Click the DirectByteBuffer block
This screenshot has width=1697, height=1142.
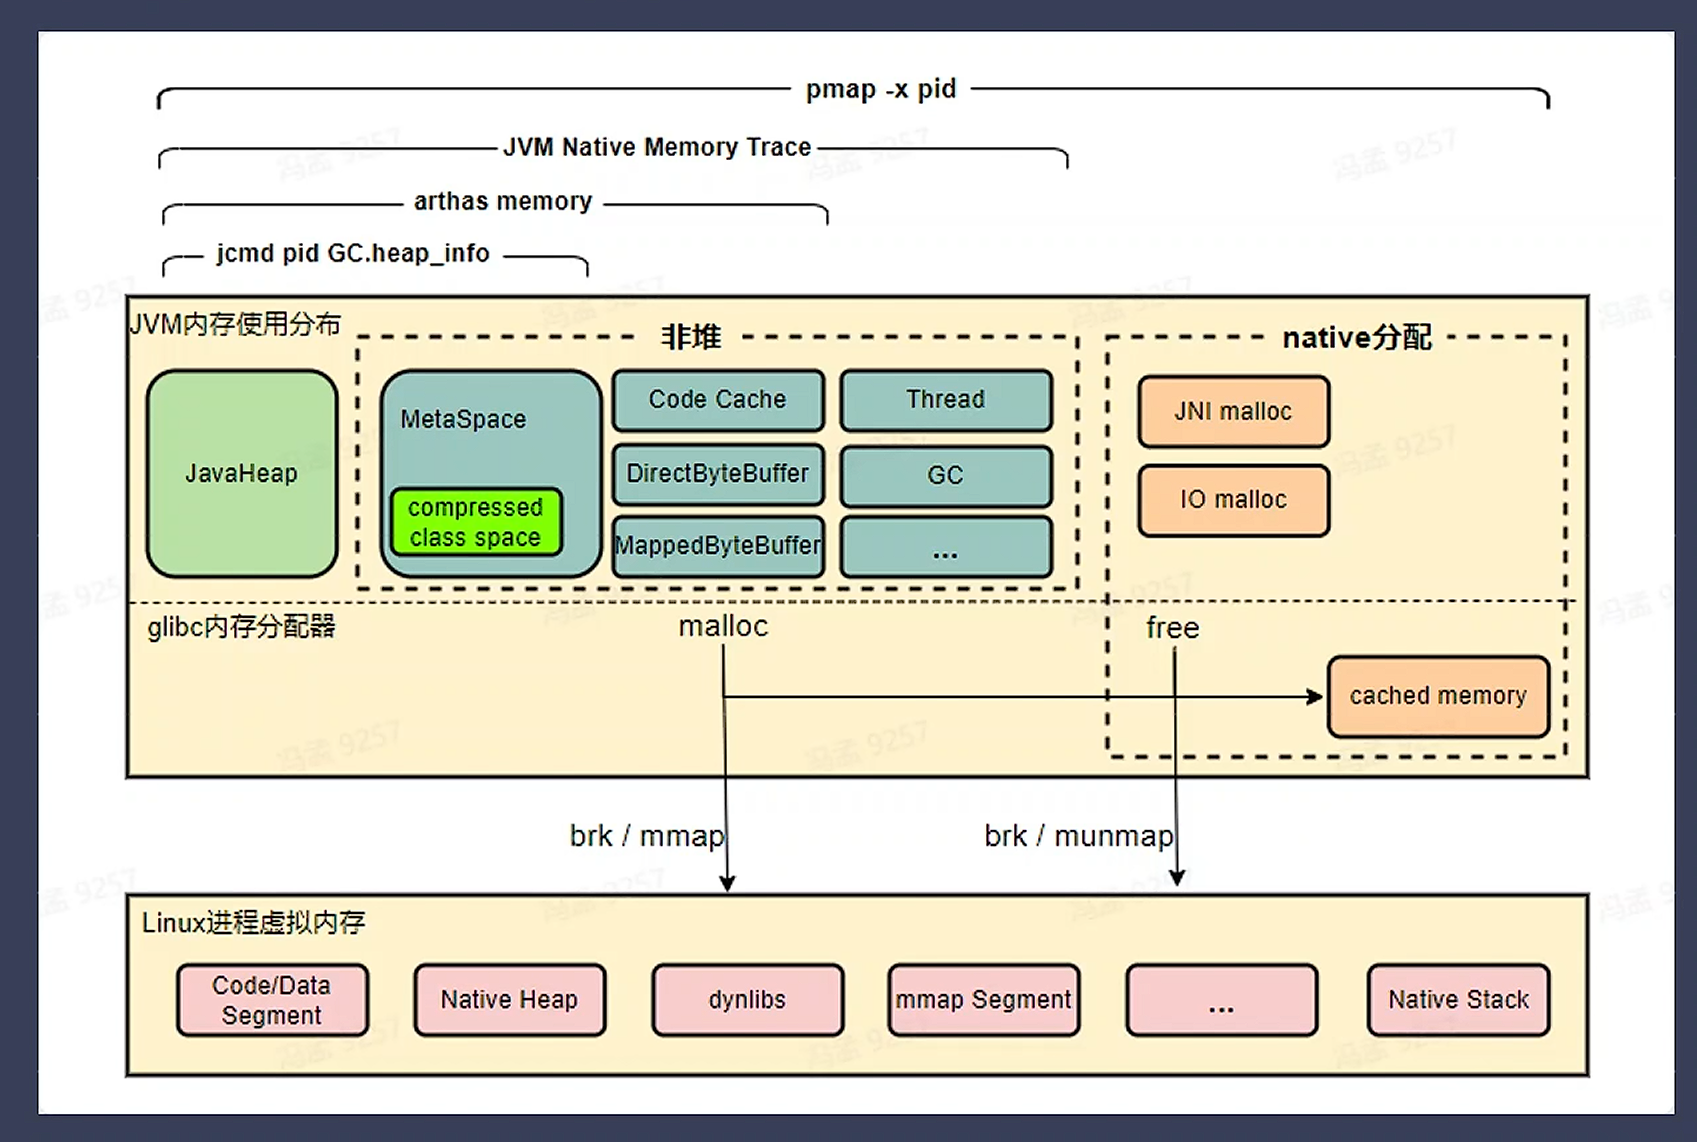718,474
